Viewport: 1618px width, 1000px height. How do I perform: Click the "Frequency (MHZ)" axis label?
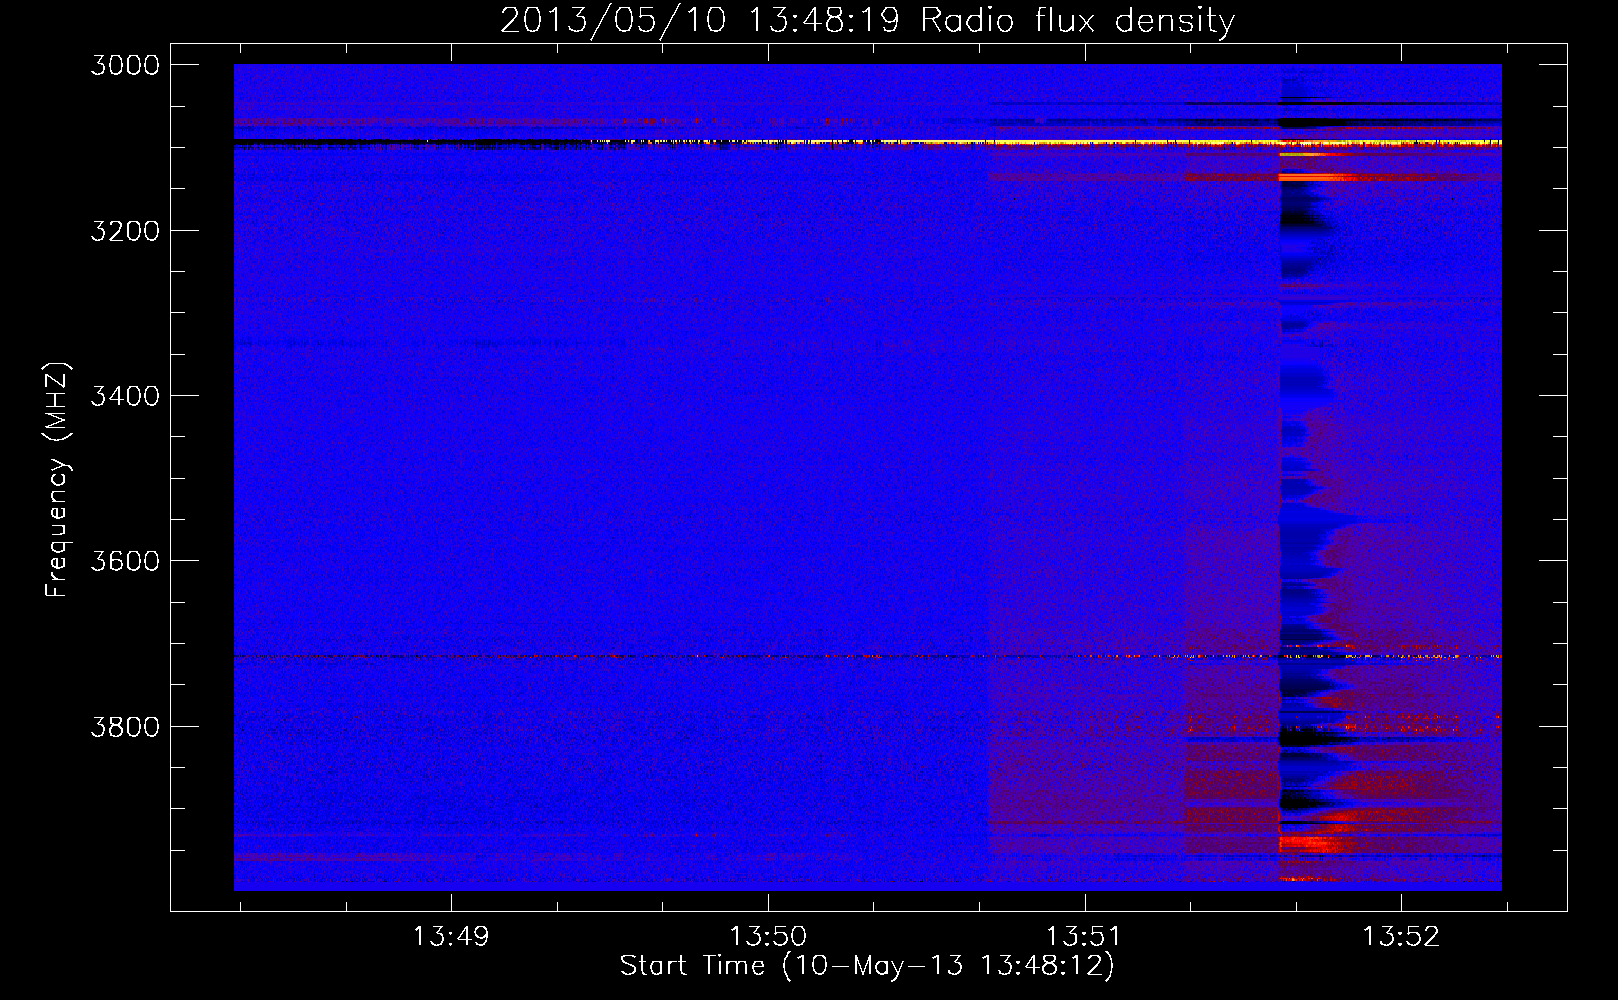click(x=58, y=479)
